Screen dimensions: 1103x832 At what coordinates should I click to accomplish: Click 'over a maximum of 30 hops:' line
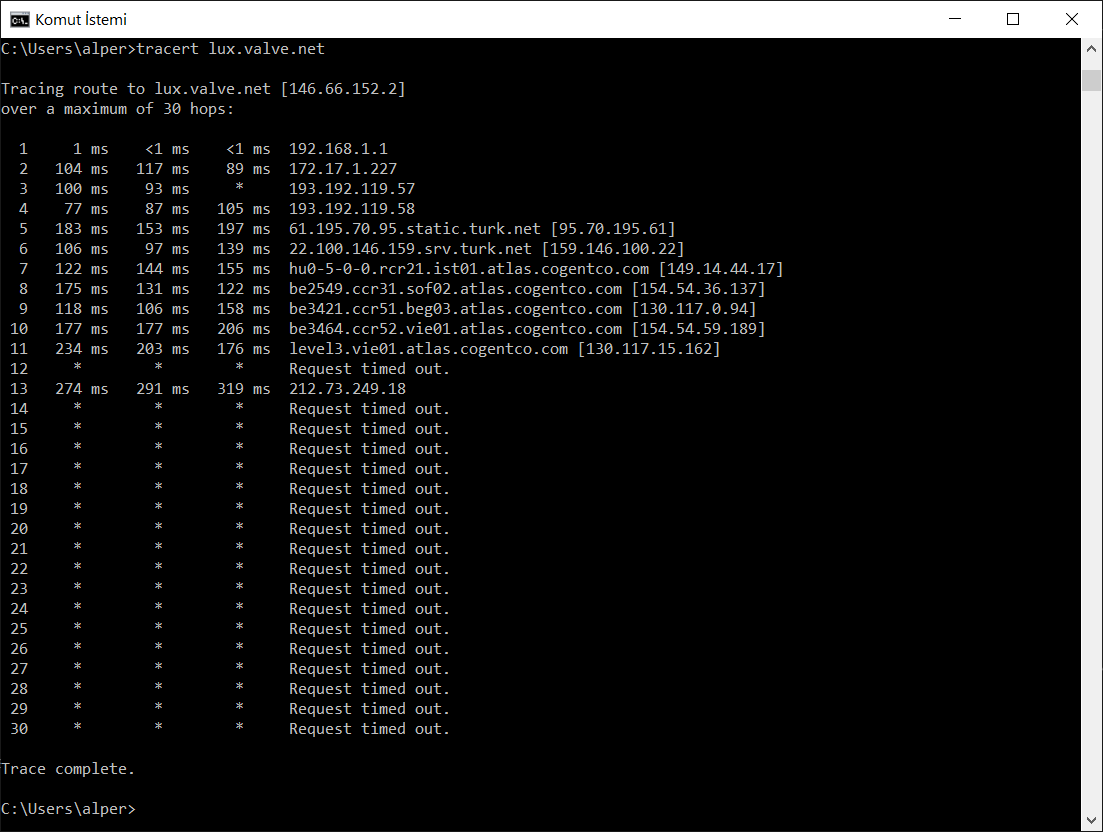click(x=117, y=109)
